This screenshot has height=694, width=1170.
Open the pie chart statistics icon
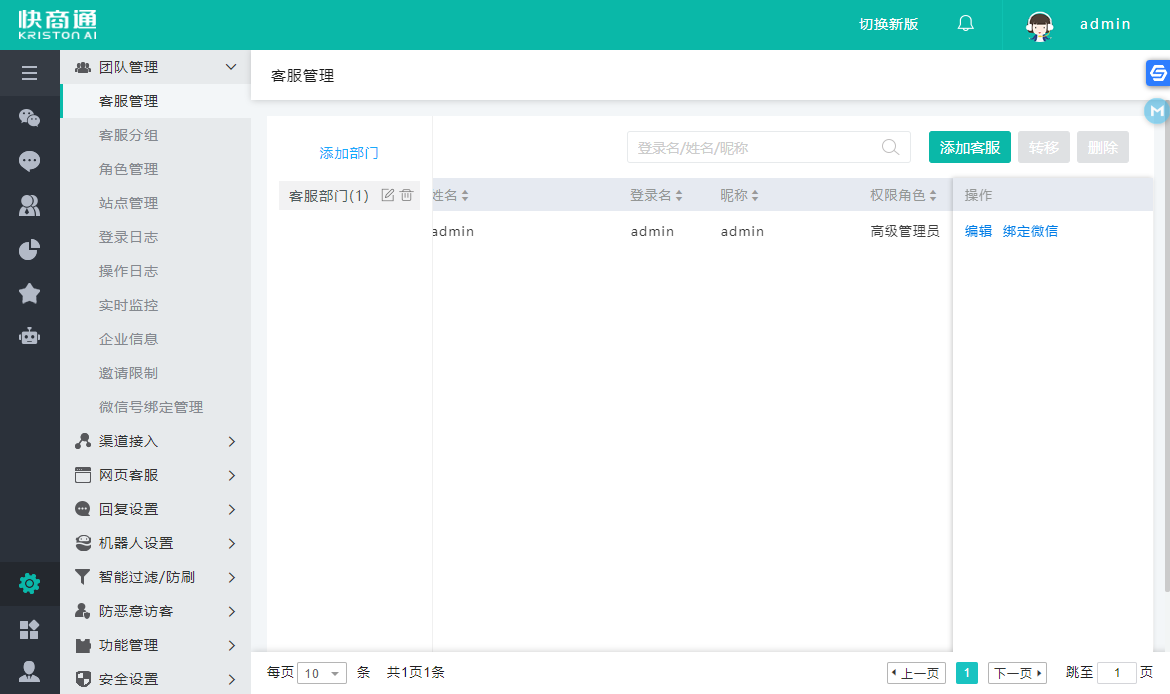click(29, 249)
